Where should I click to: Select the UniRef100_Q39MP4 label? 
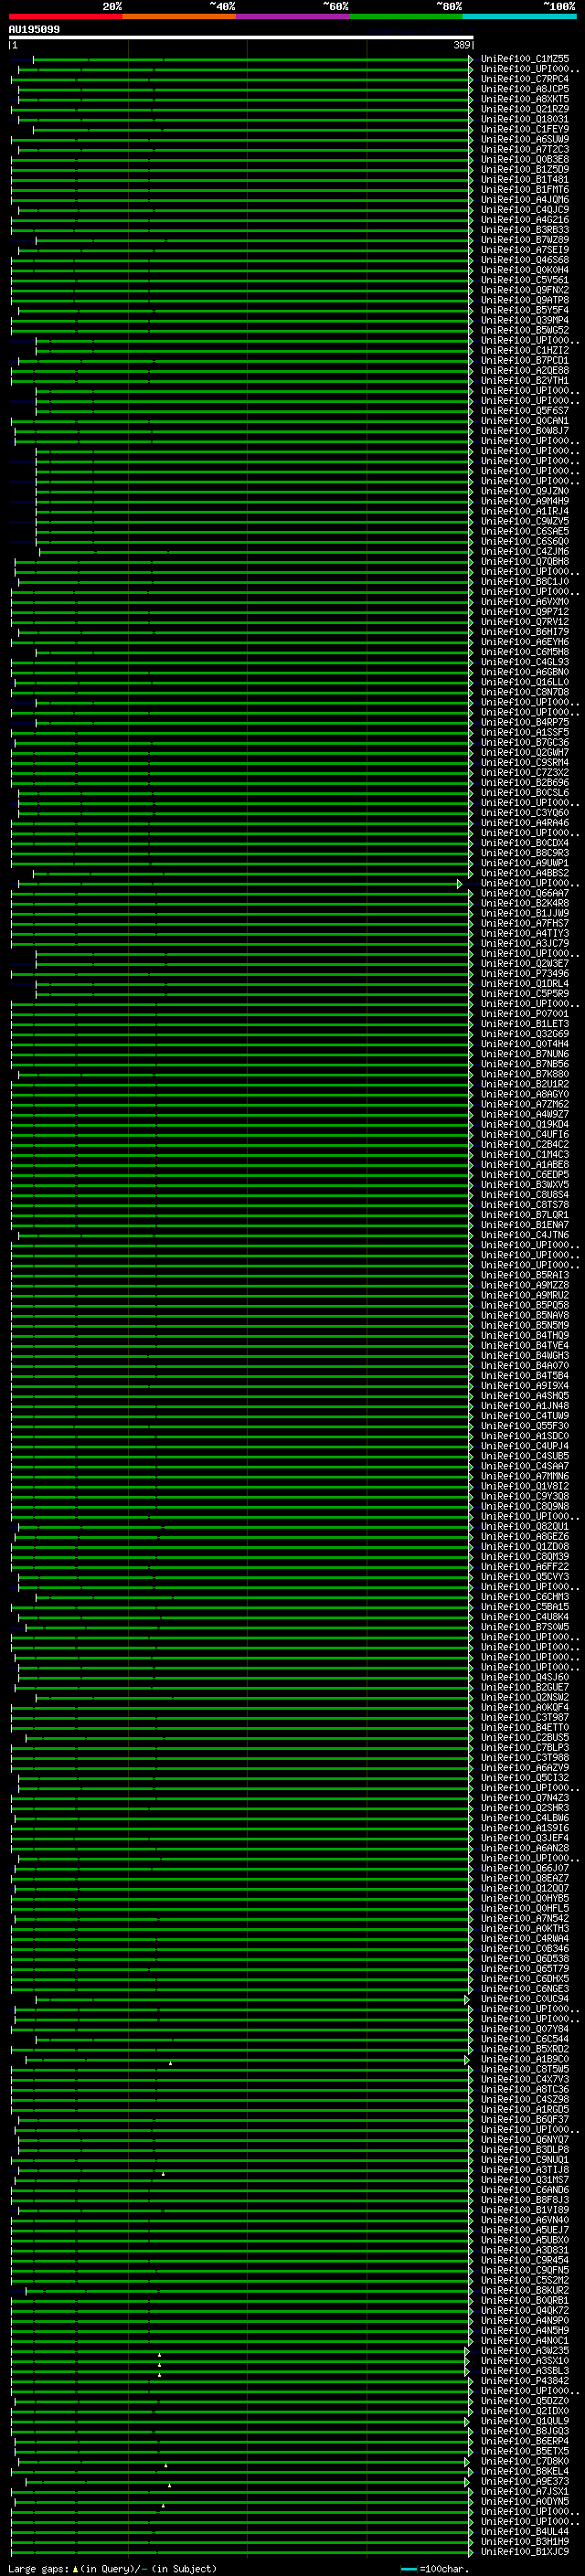click(525, 320)
